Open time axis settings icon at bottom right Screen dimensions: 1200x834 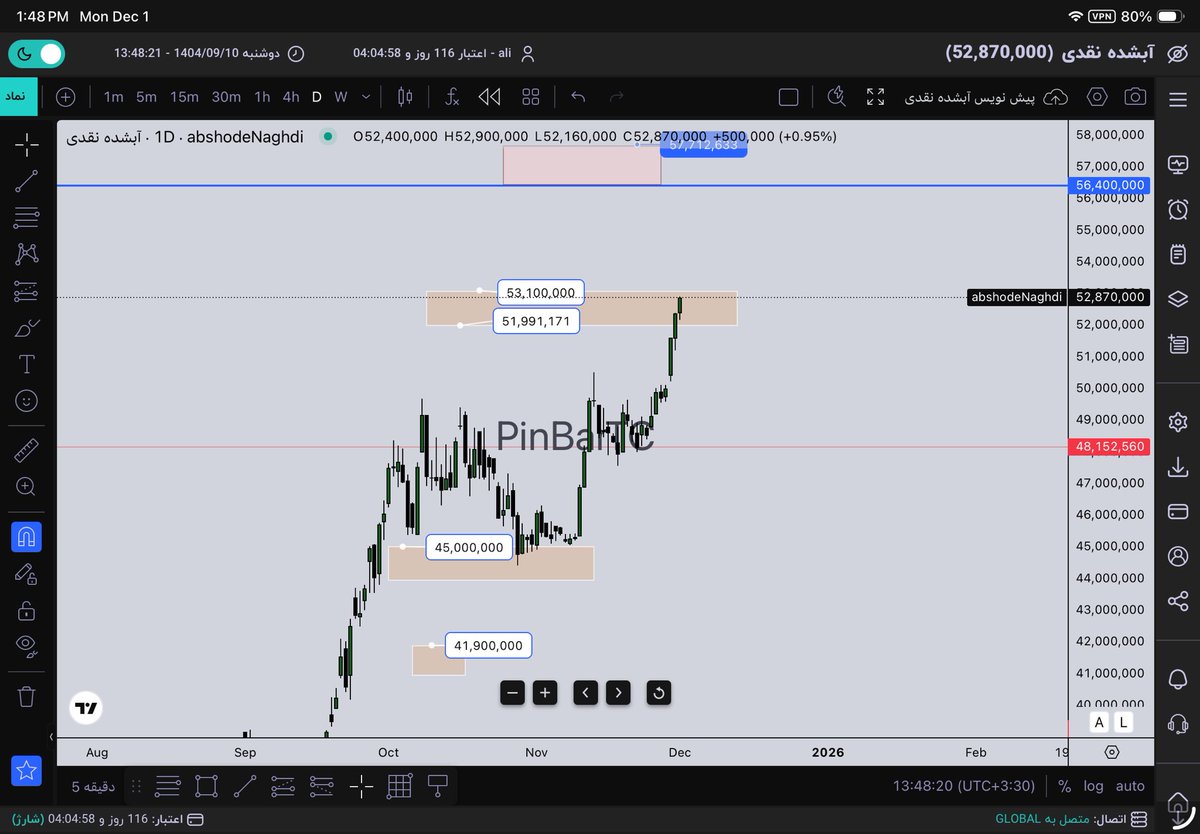(1112, 752)
